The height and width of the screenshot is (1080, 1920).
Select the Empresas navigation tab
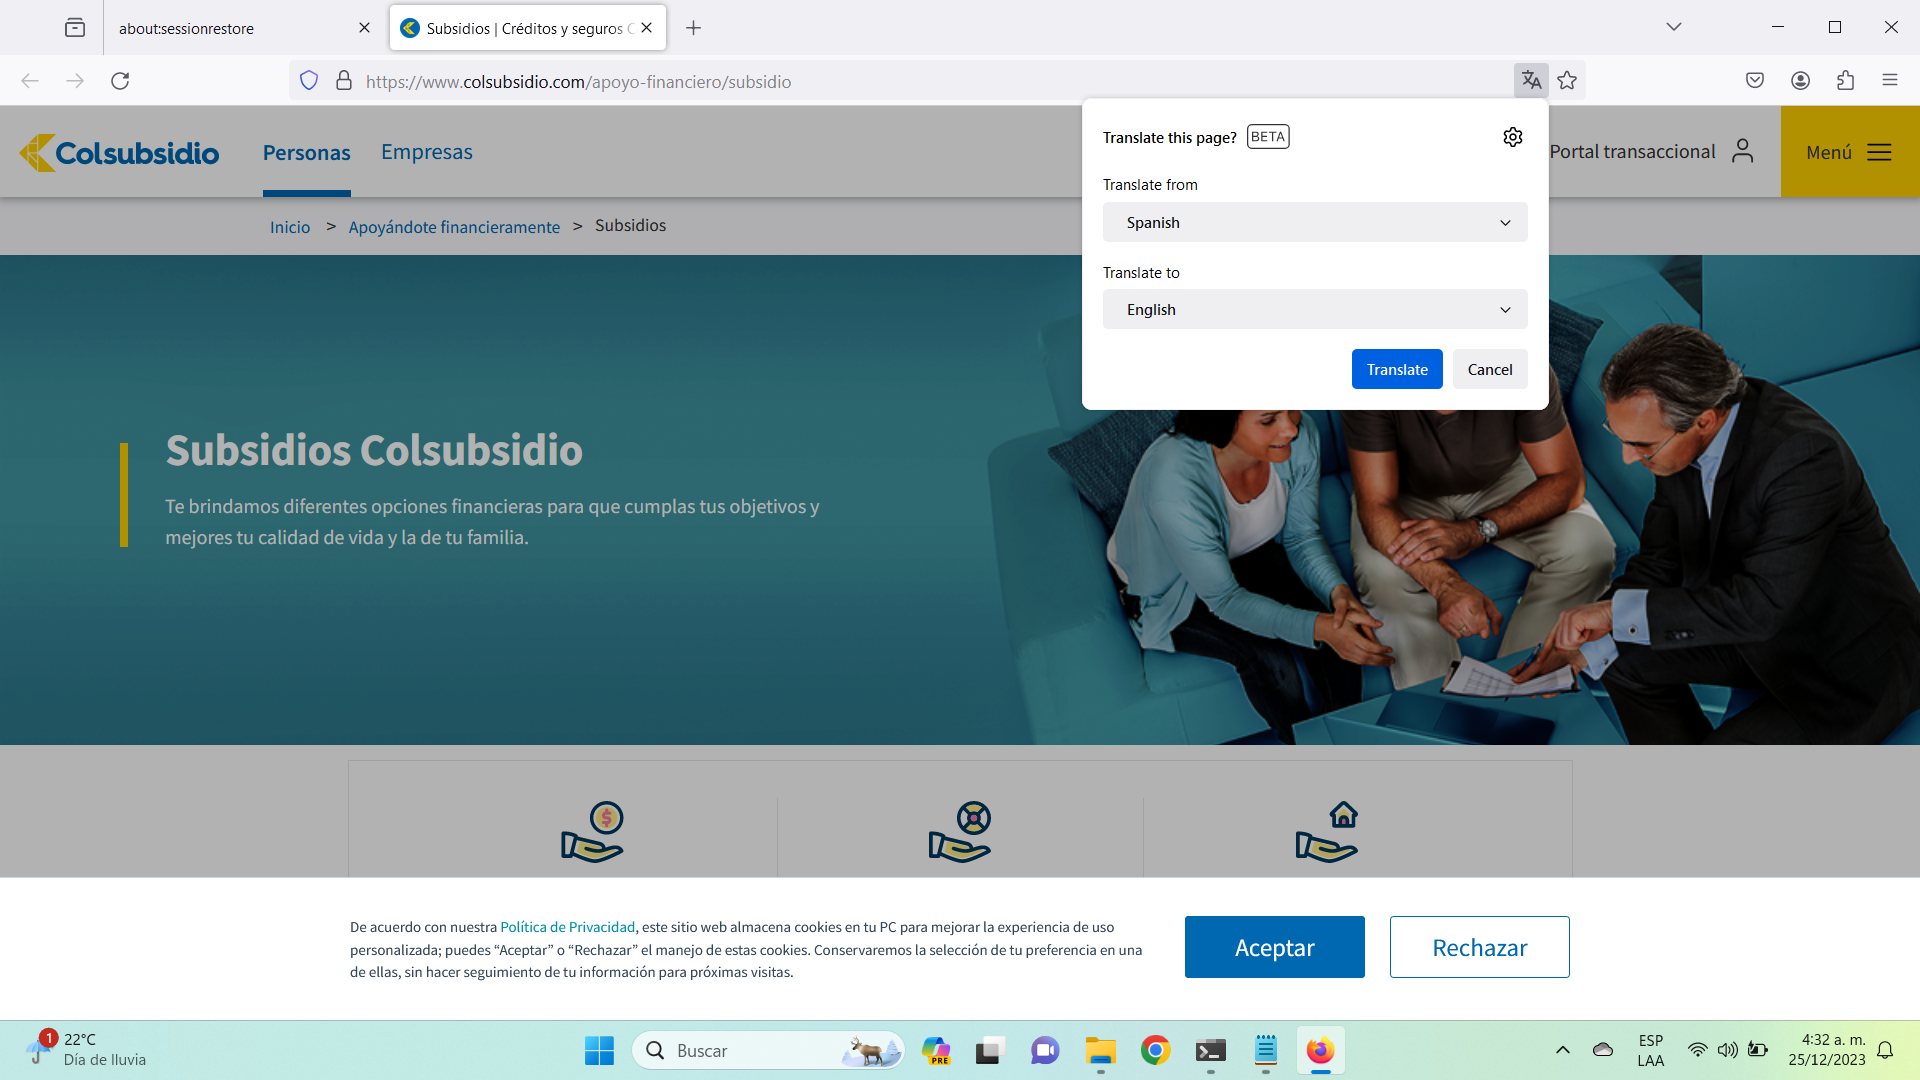(x=426, y=152)
